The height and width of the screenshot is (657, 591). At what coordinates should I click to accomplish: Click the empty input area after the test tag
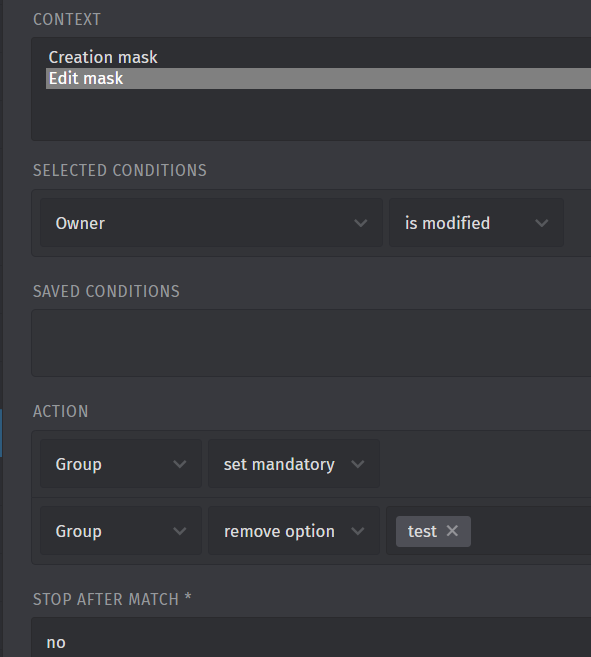(x=531, y=531)
